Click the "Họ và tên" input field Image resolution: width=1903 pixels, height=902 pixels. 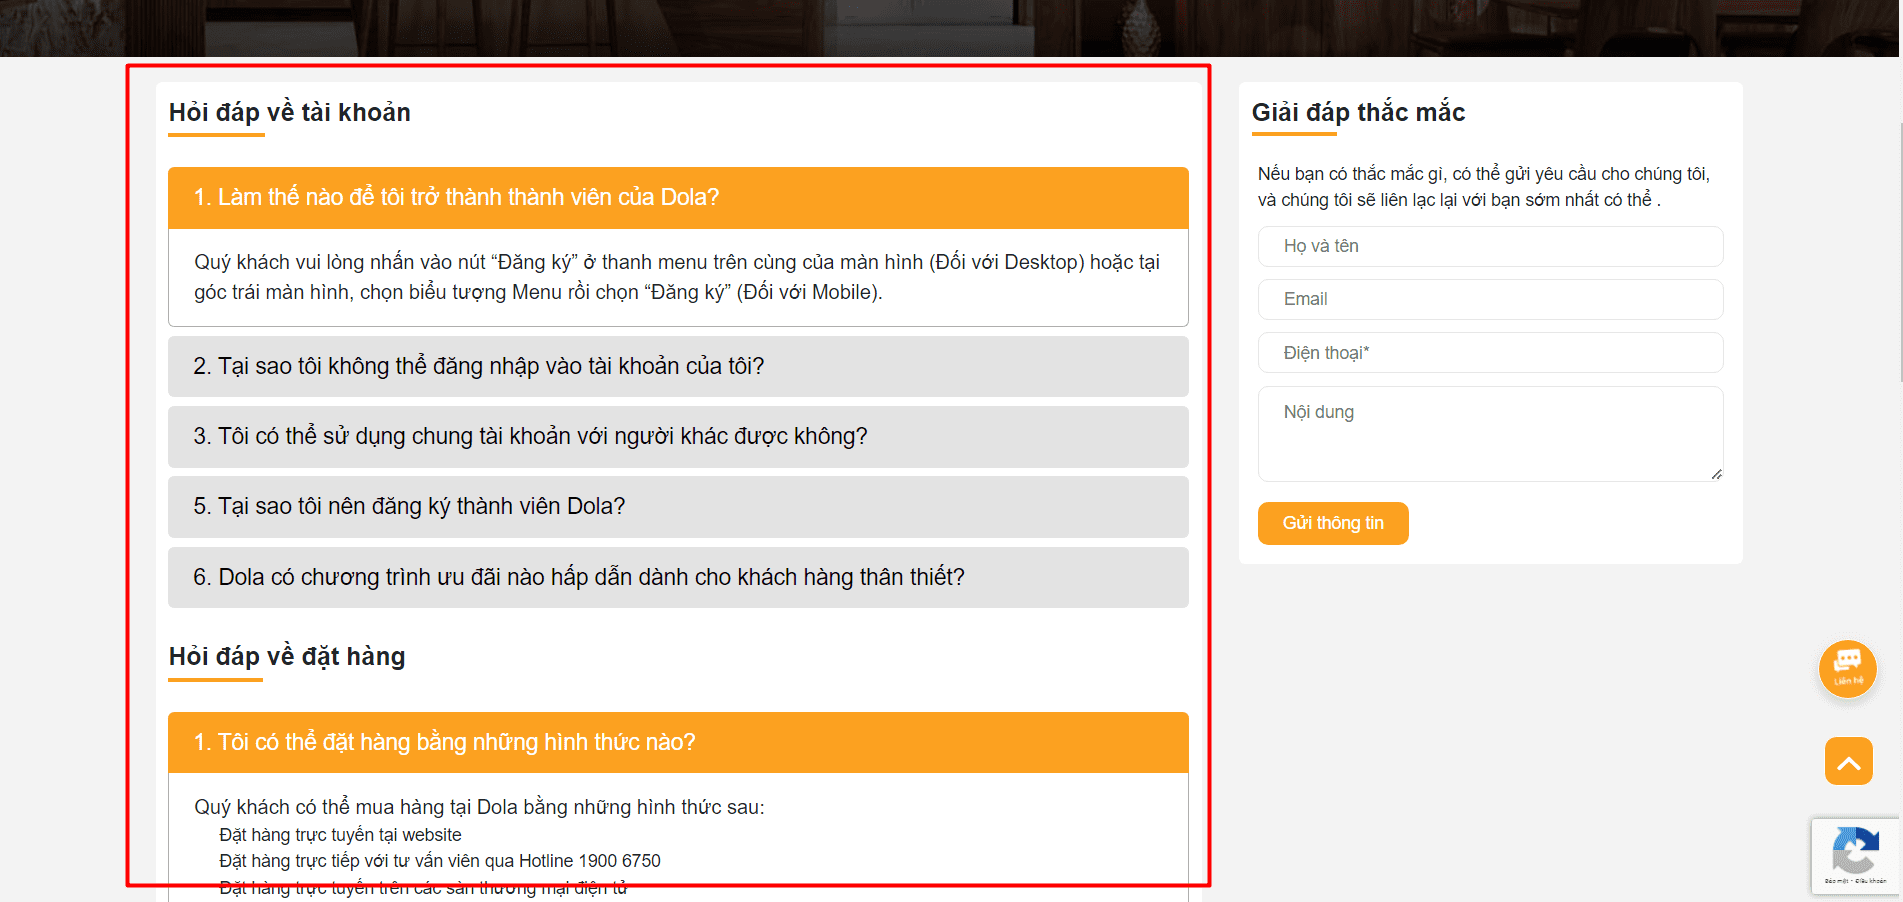pyautogui.click(x=1490, y=246)
